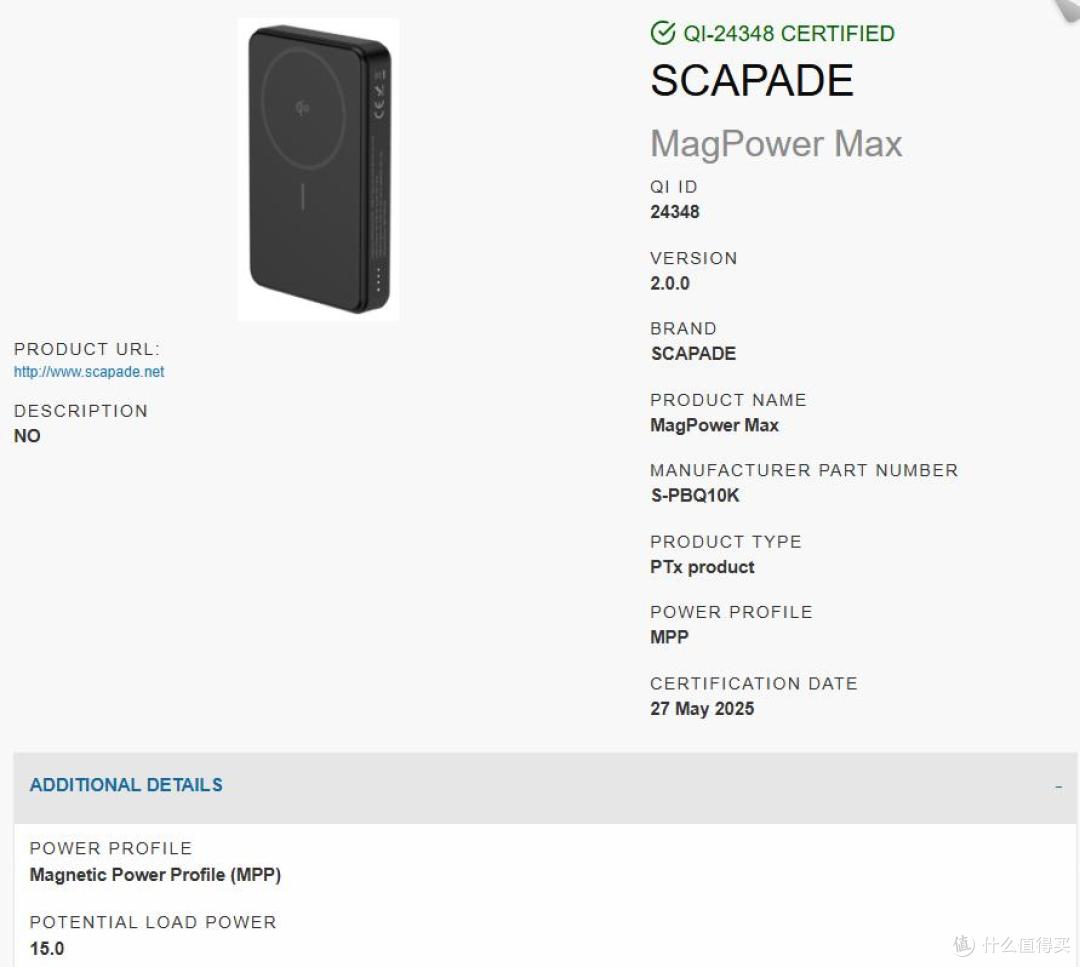Click the bold MagPower Max product name value
The width and height of the screenshot is (1080, 967).
point(714,425)
